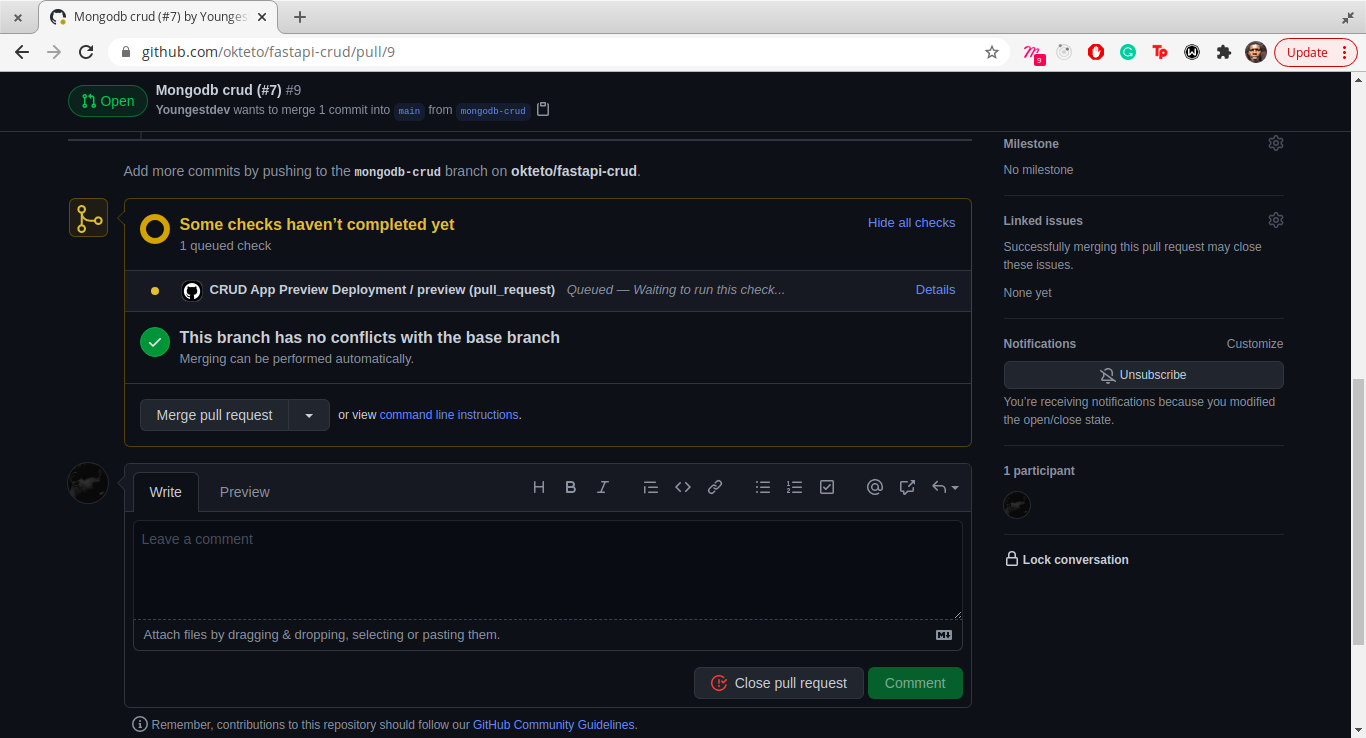Mention a user with the @ icon
Image resolution: width=1366 pixels, height=738 pixels.
(x=875, y=487)
